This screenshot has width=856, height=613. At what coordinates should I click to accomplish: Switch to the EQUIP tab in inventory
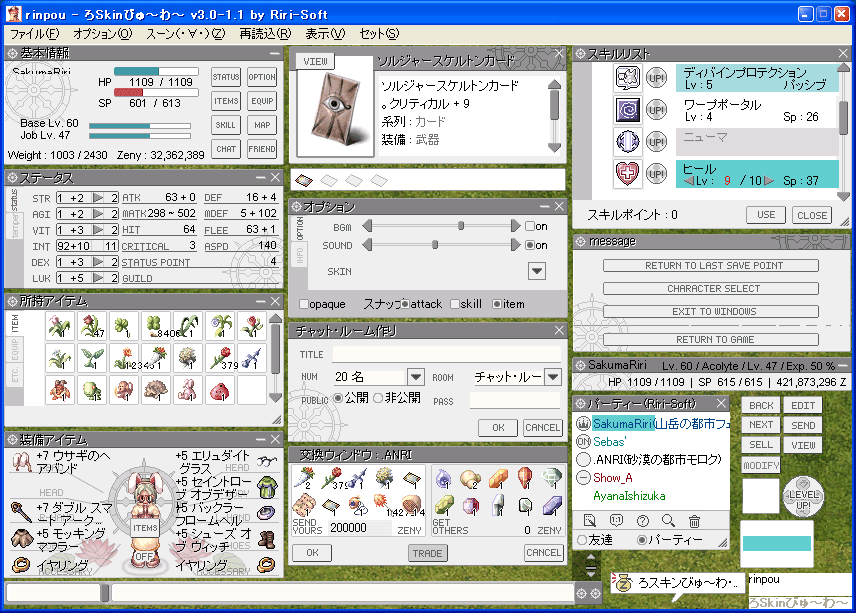(15, 350)
